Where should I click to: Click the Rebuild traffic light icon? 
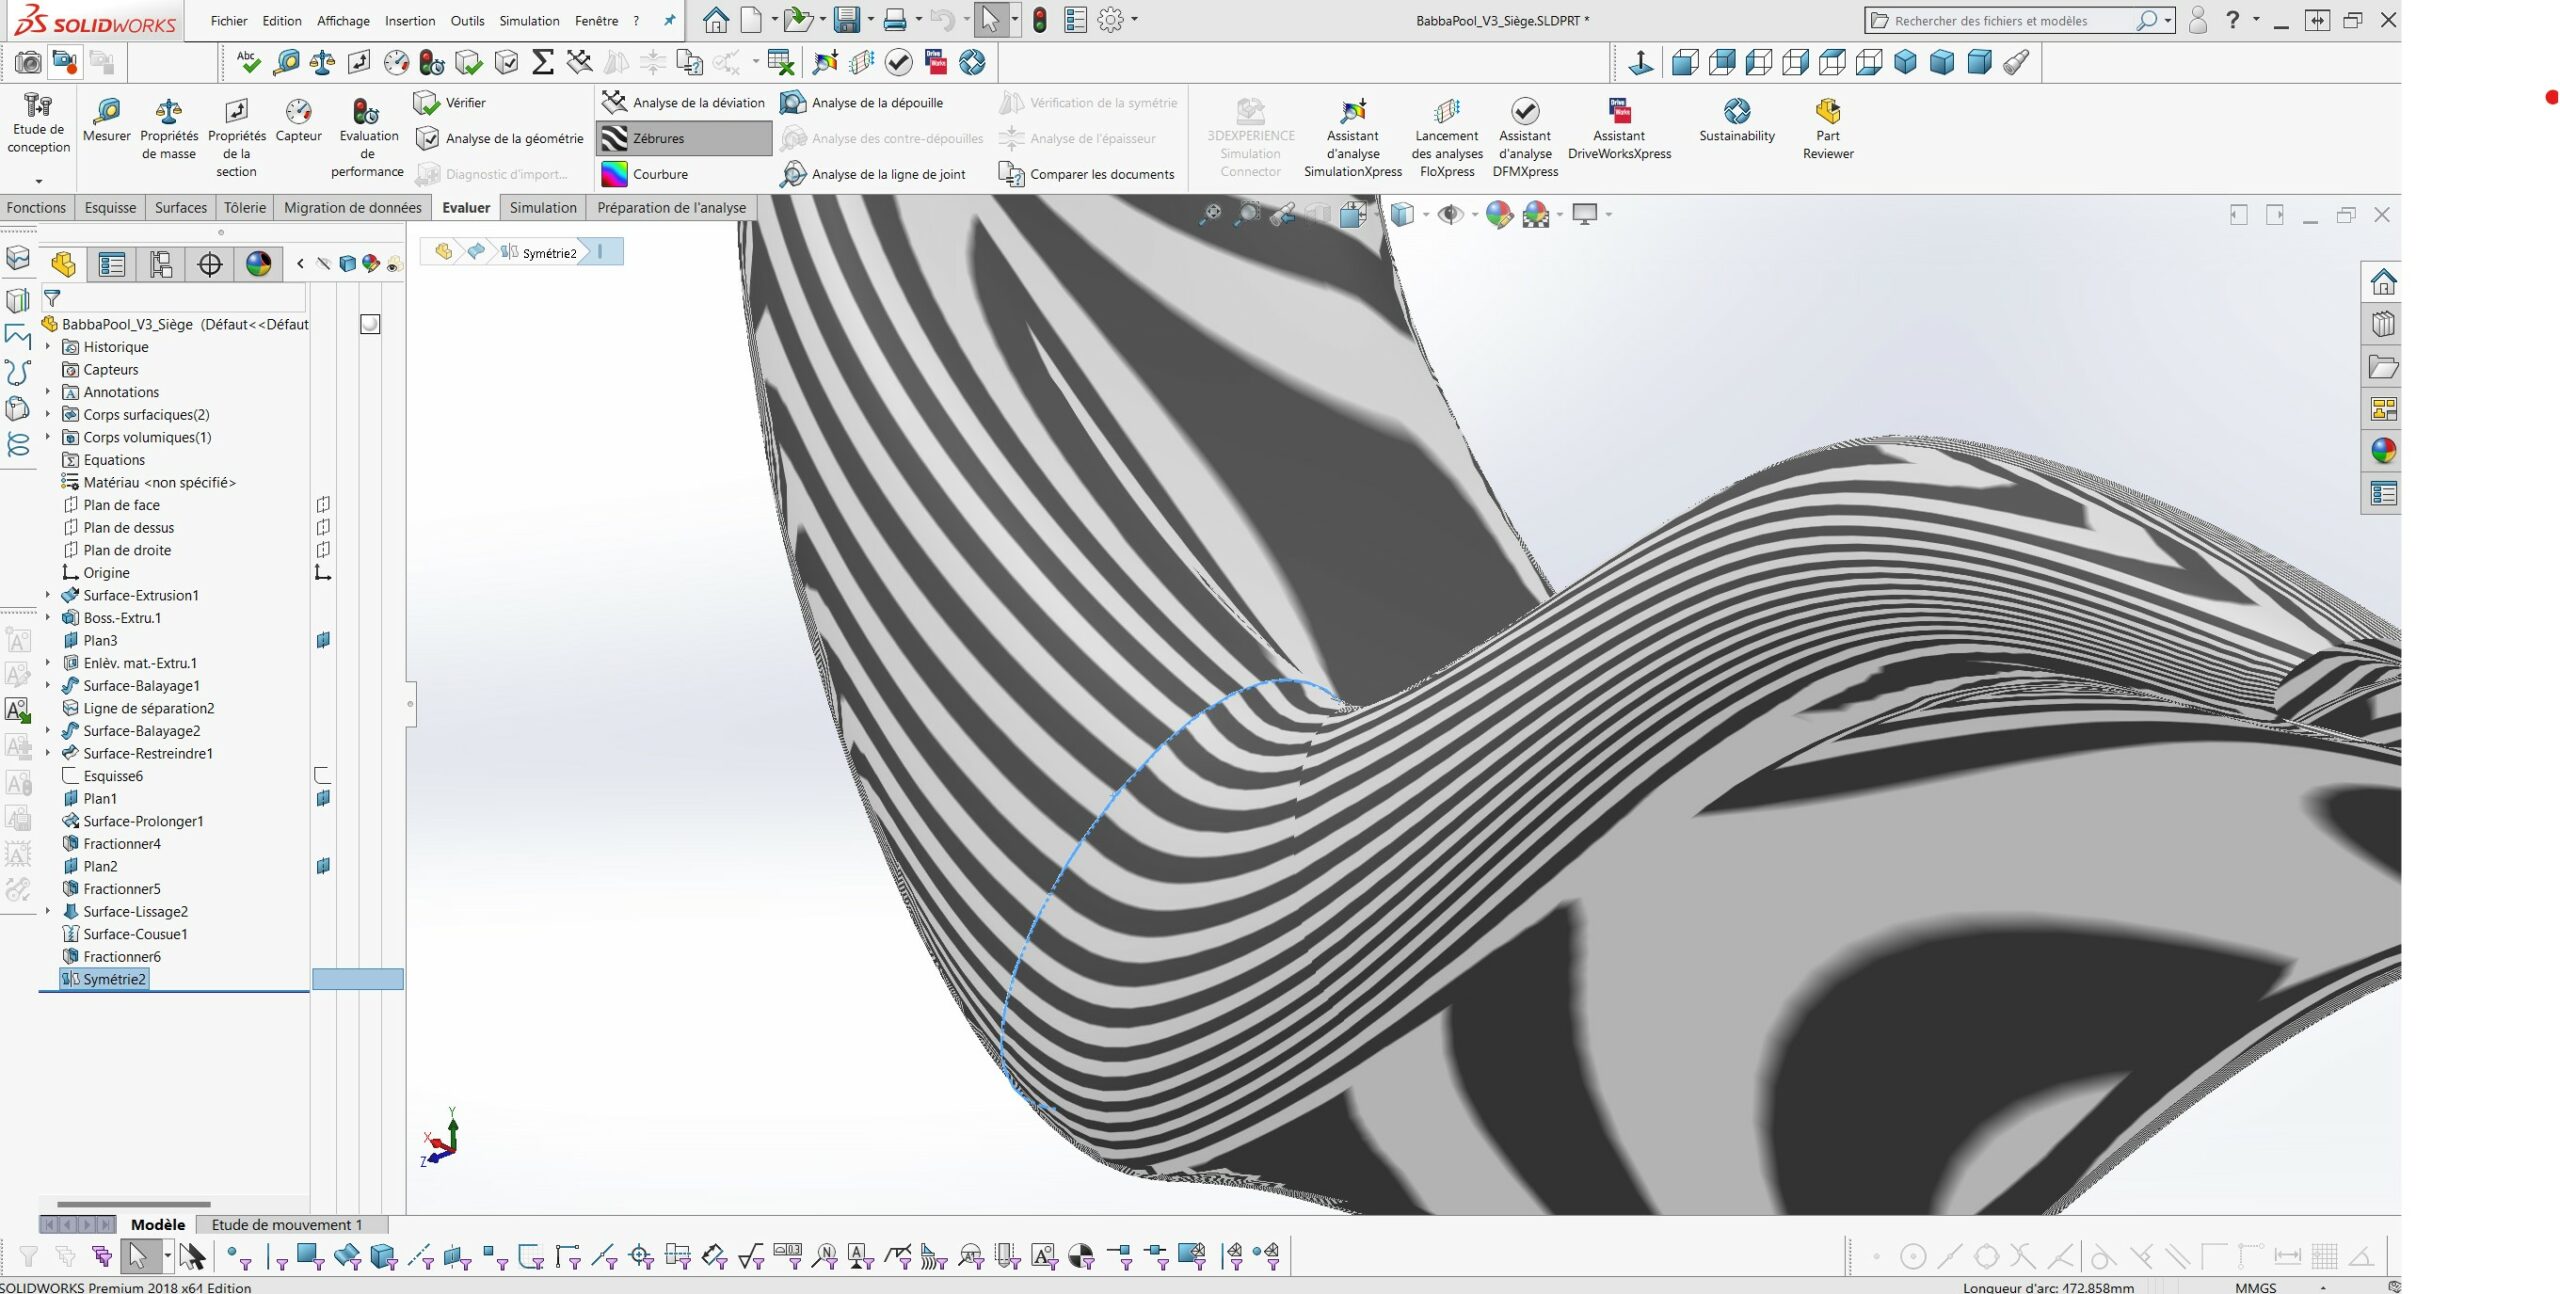point(1040,20)
